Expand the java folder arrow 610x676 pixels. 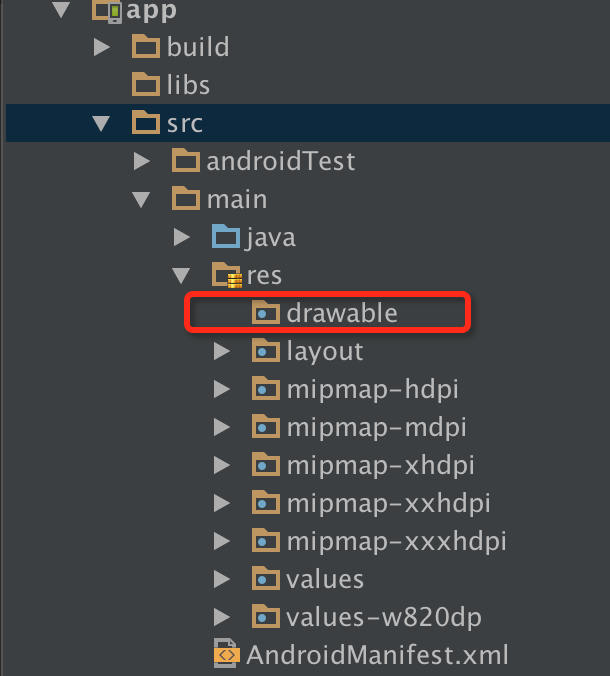tap(181, 237)
